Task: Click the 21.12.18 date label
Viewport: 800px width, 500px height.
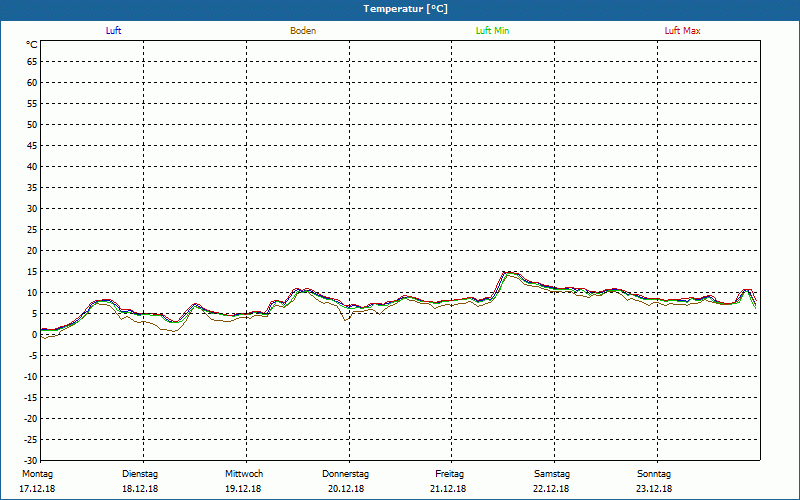Action: click(448, 489)
